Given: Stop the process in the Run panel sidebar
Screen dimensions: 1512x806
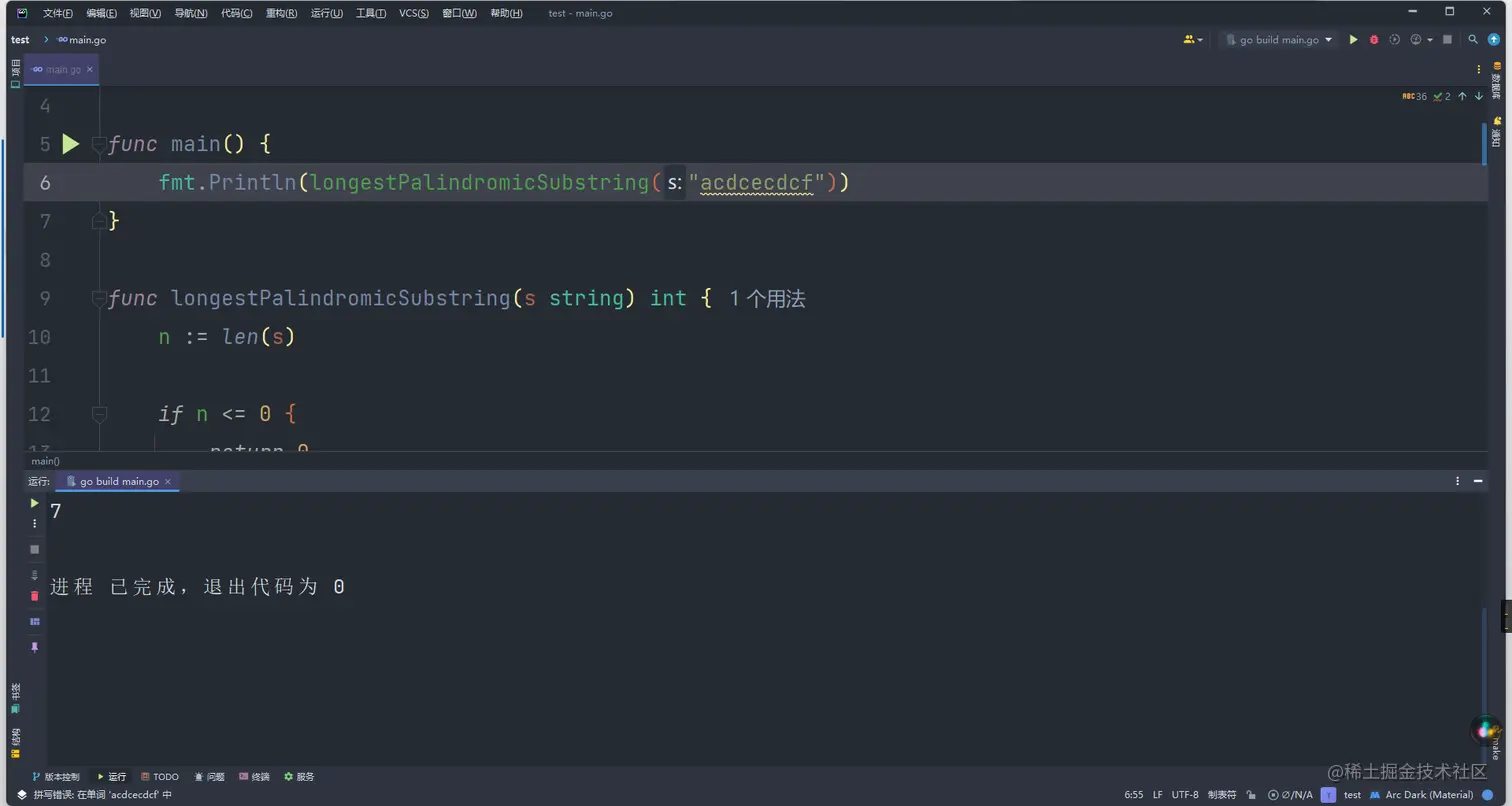Looking at the screenshot, I should (x=35, y=549).
